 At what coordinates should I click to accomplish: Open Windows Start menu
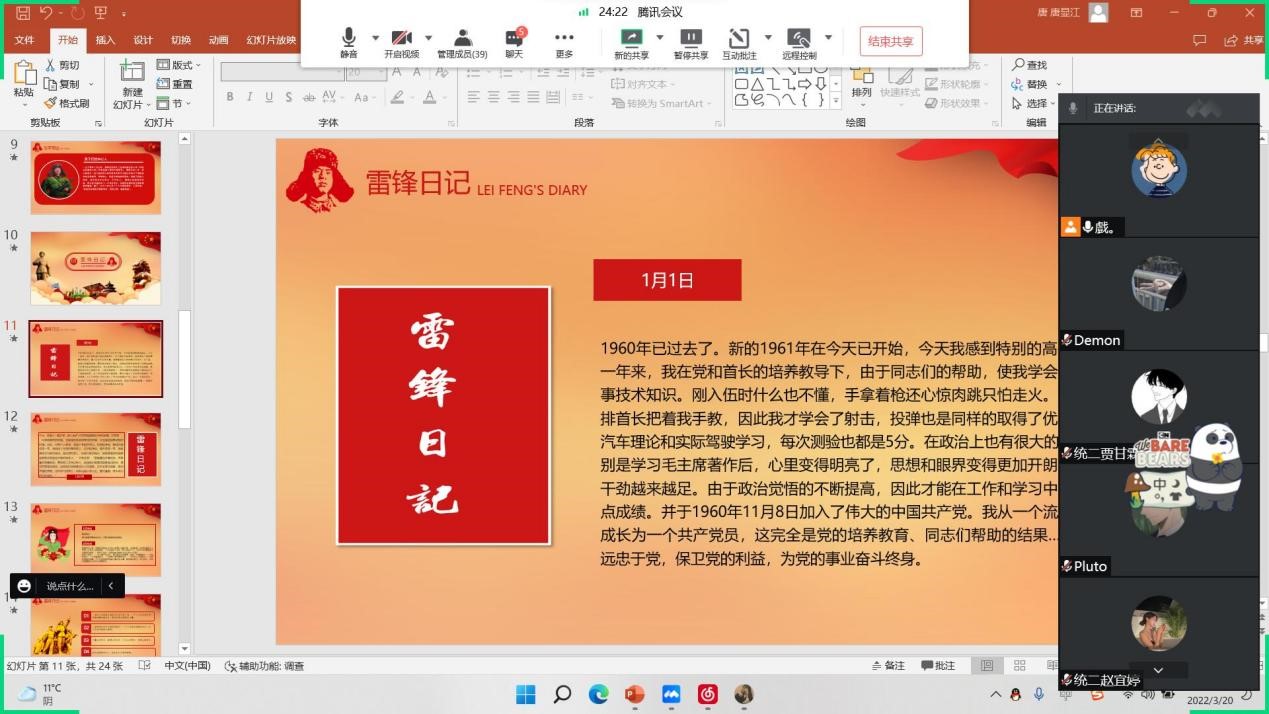coord(525,694)
